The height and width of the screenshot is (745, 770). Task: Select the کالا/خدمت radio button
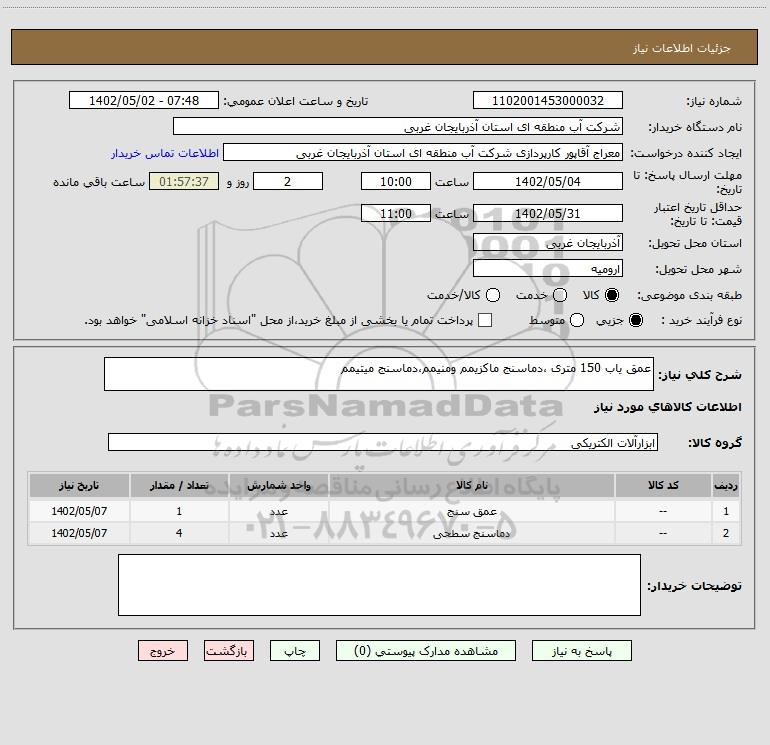point(493,295)
